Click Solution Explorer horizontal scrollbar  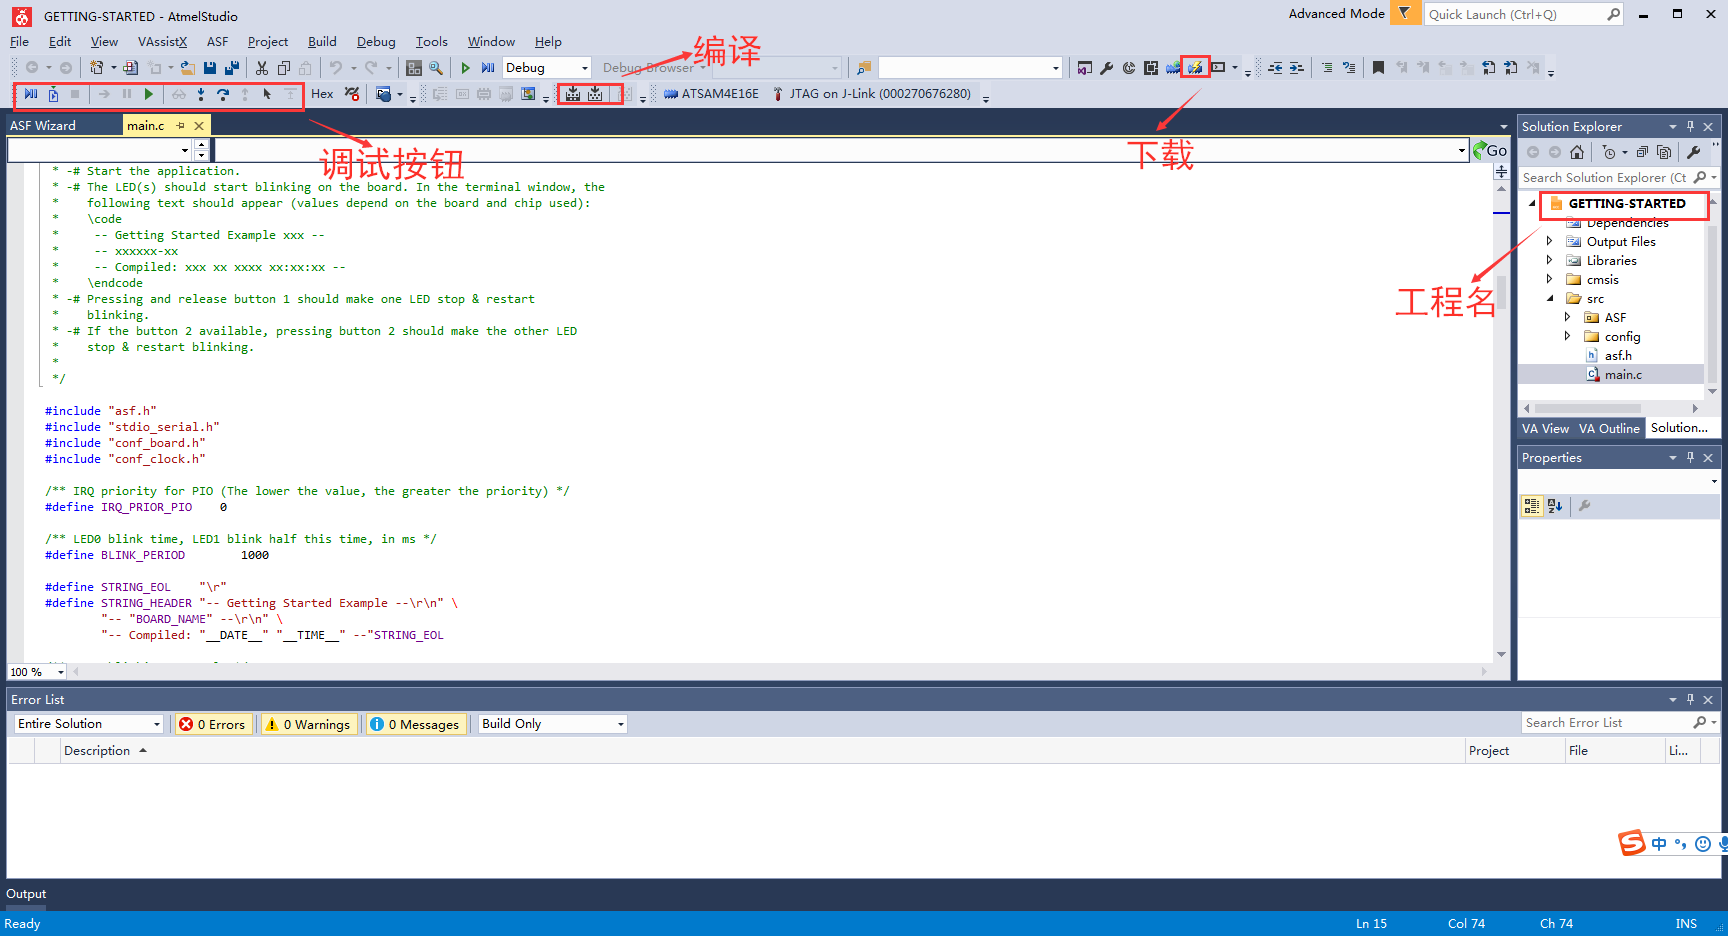tap(1588, 408)
